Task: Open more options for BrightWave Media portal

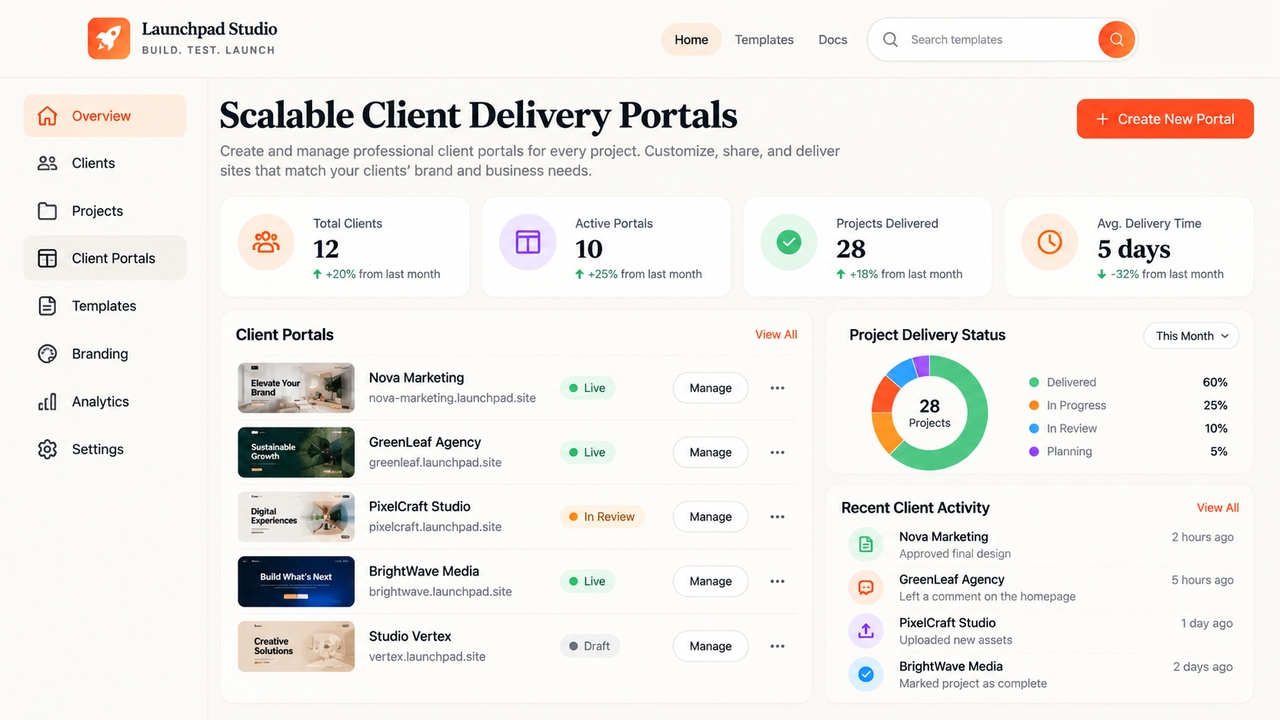Action: (x=777, y=581)
